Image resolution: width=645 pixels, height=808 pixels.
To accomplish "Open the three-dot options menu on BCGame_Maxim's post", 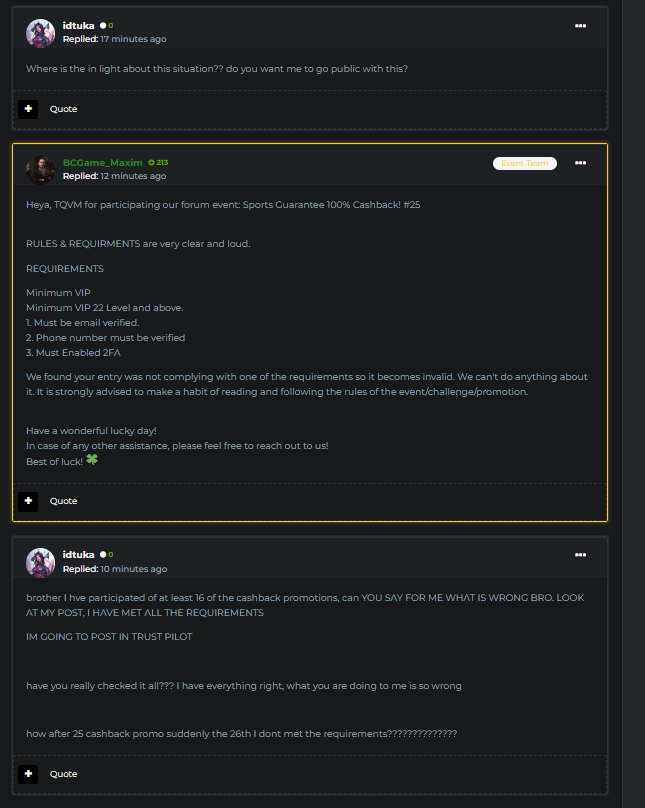I will tap(581, 163).
